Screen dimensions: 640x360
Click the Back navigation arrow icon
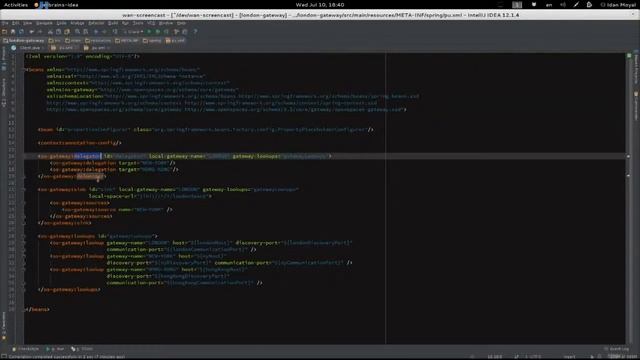(96, 32)
